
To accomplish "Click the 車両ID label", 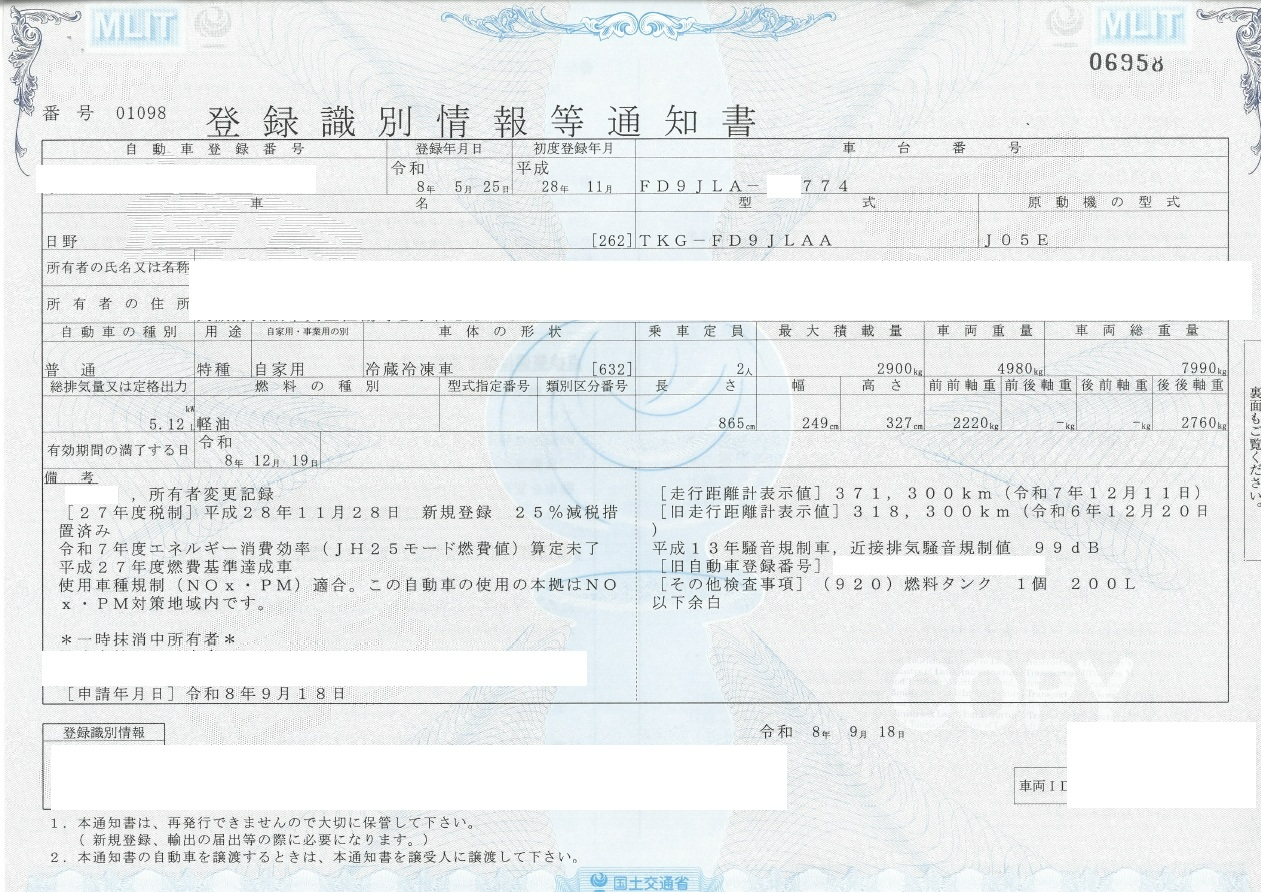I will point(1040,785).
